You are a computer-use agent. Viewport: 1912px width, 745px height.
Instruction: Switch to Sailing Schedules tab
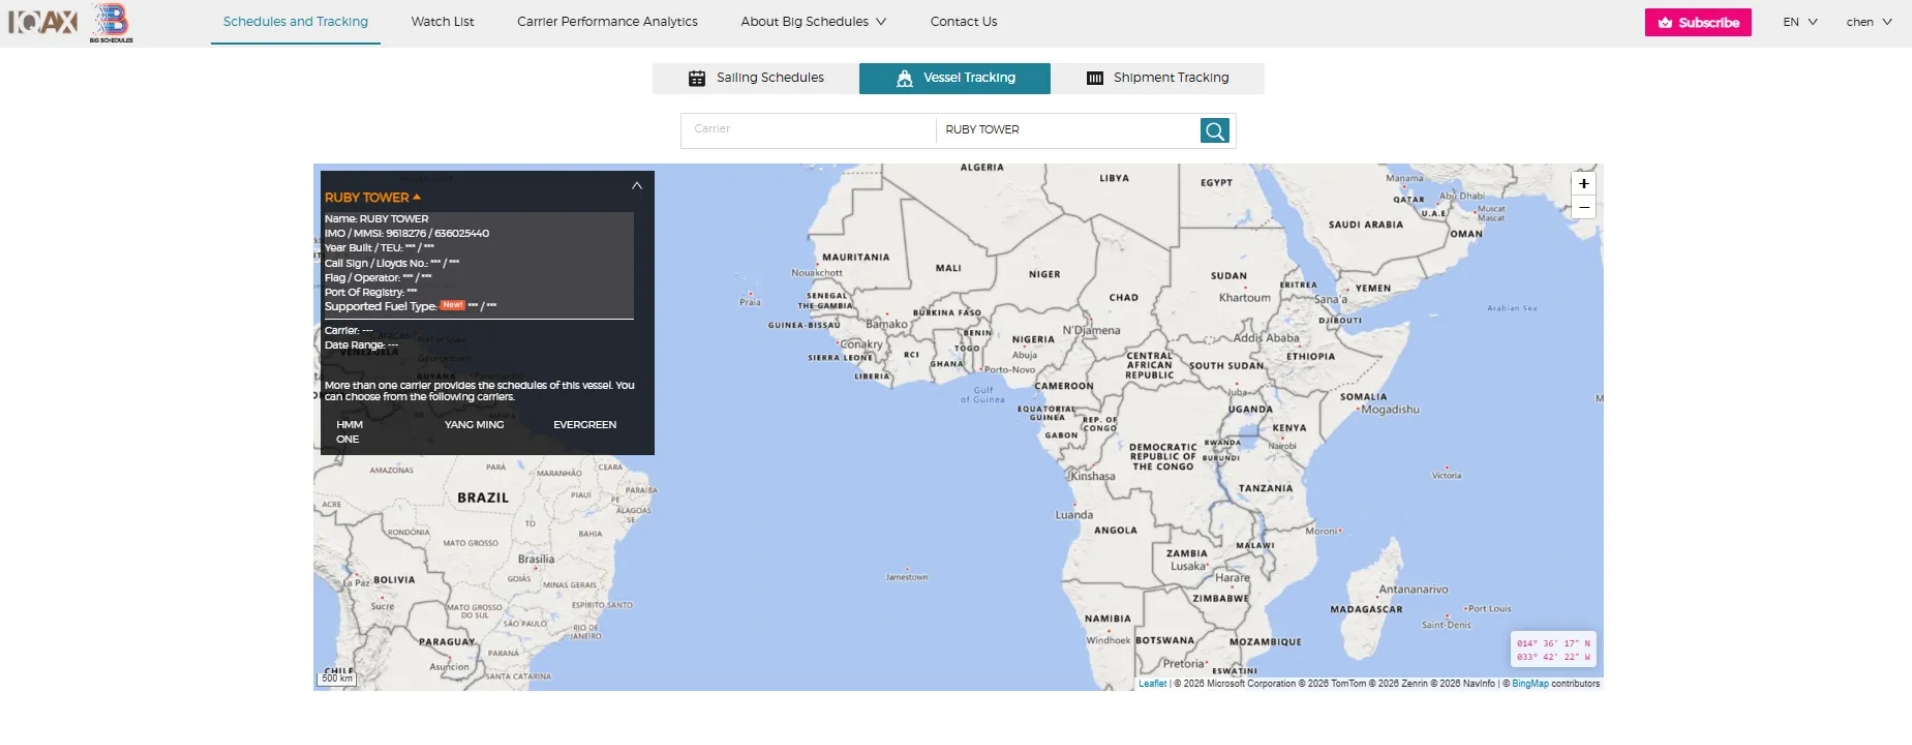pyautogui.click(x=756, y=78)
